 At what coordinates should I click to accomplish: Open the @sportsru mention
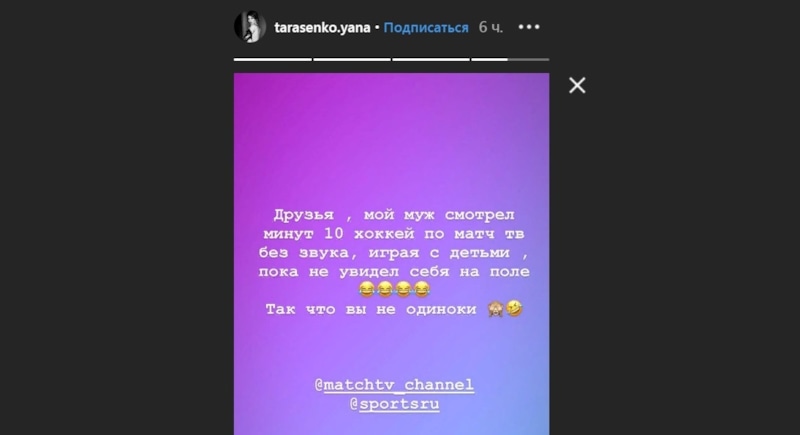[x=394, y=404]
